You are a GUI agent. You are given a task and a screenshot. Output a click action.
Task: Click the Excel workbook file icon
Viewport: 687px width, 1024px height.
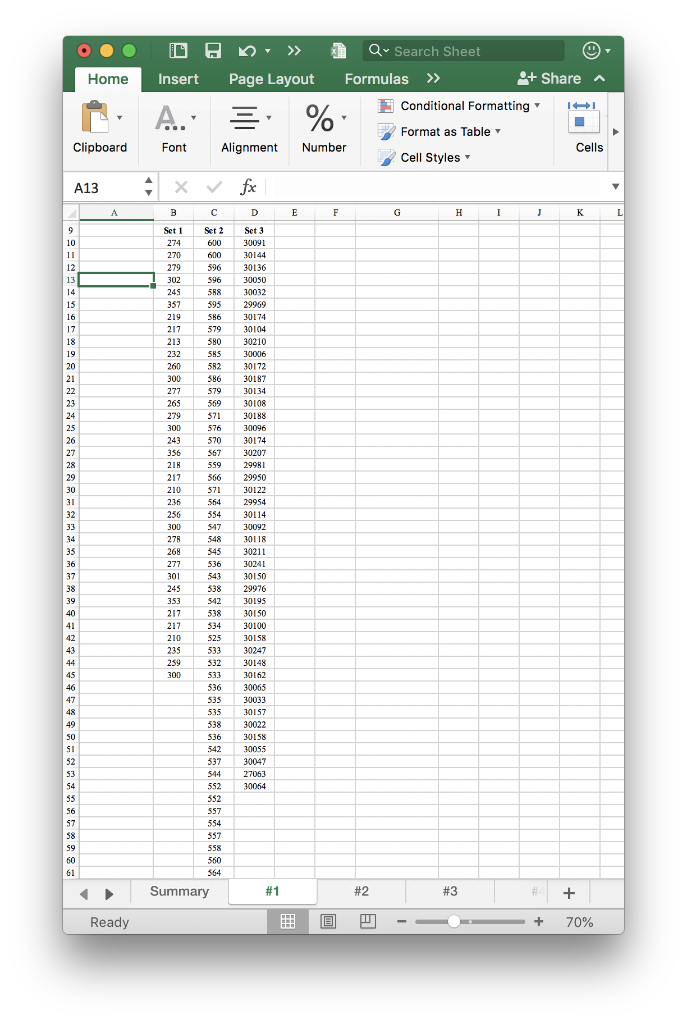click(x=338, y=51)
